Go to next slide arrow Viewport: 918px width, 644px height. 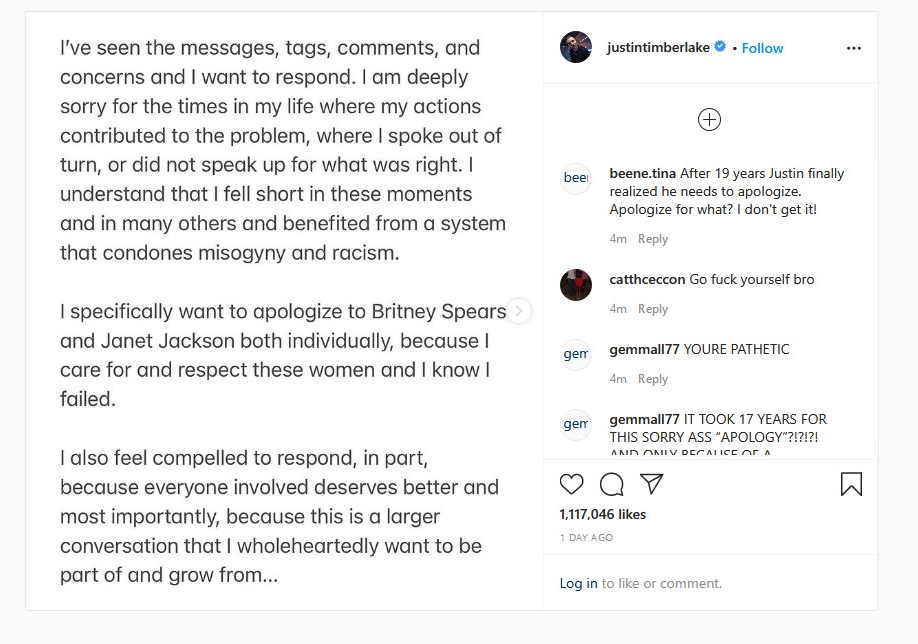tap(518, 311)
